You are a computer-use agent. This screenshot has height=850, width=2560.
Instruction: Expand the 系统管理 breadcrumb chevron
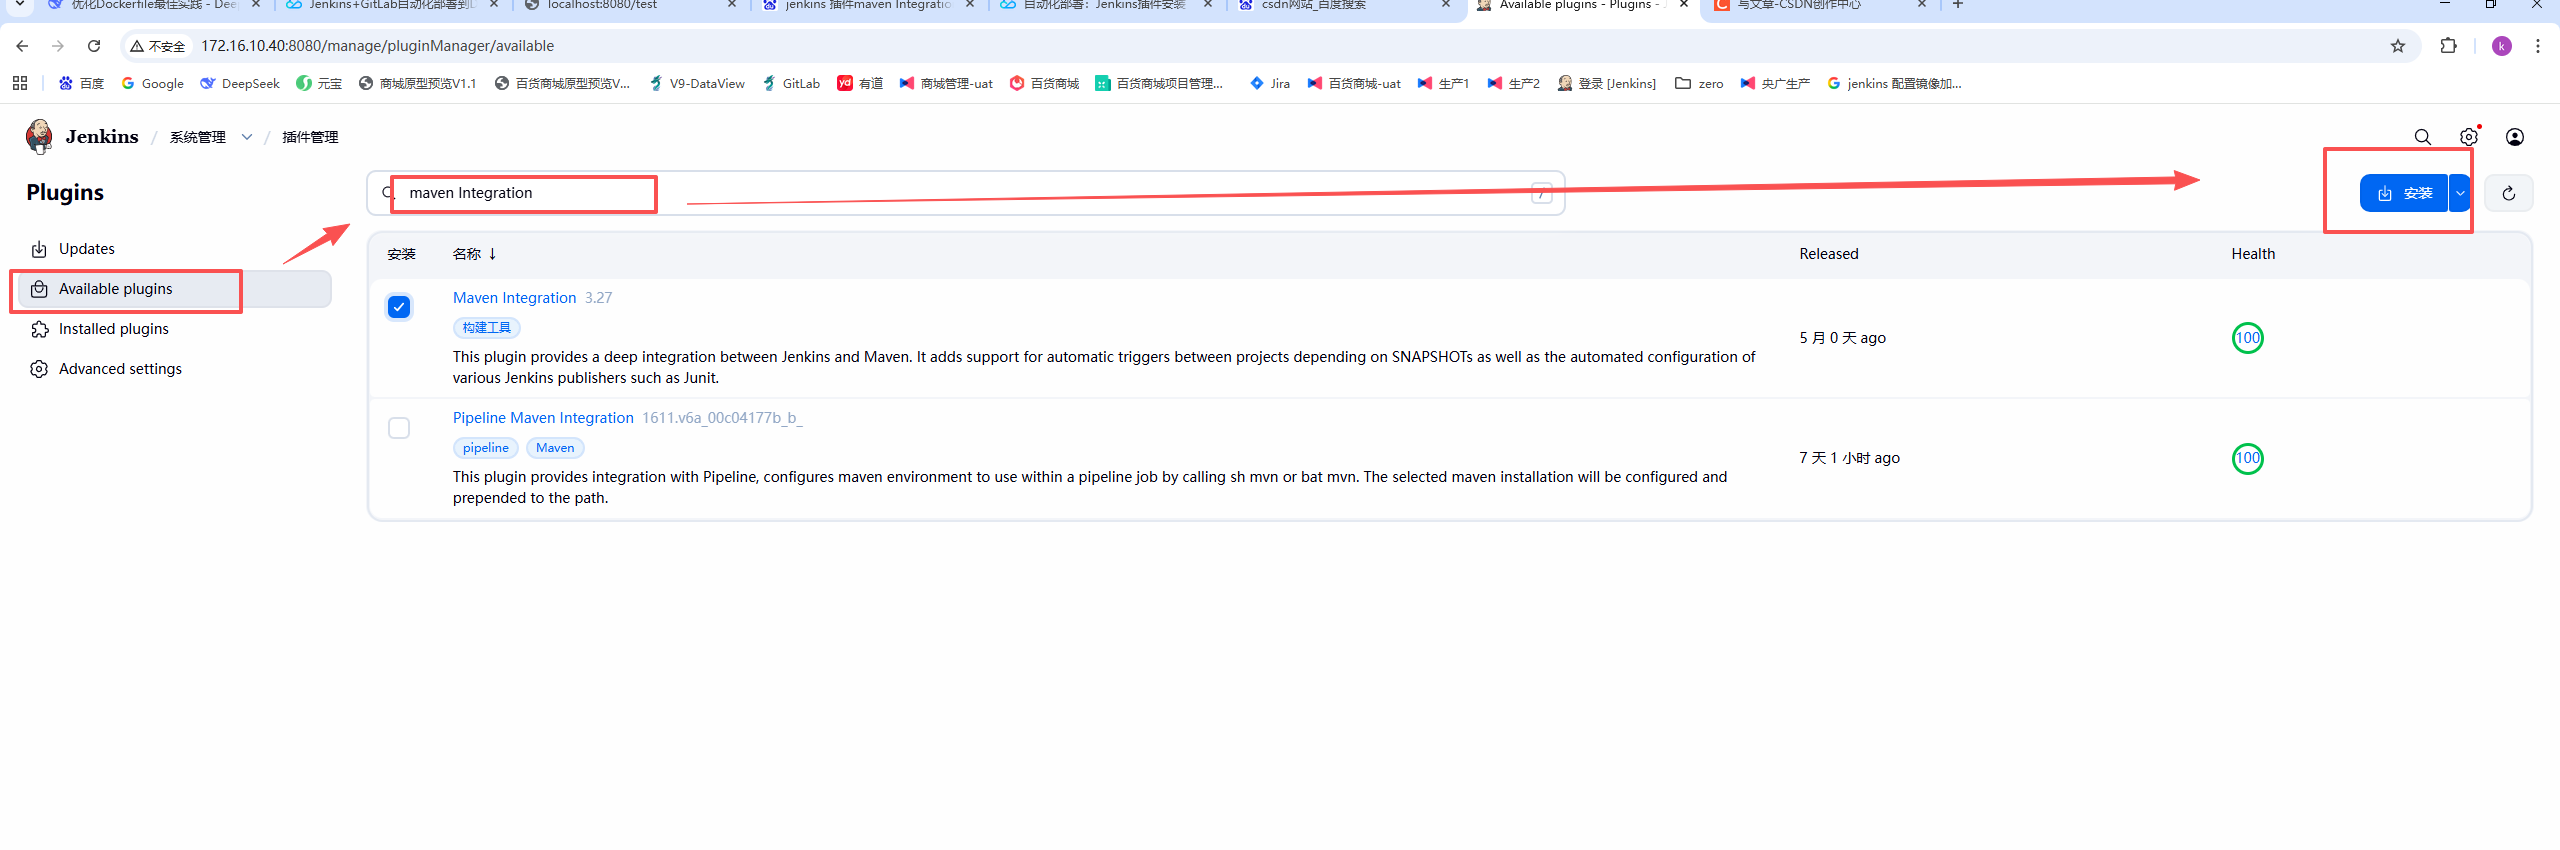pos(247,137)
